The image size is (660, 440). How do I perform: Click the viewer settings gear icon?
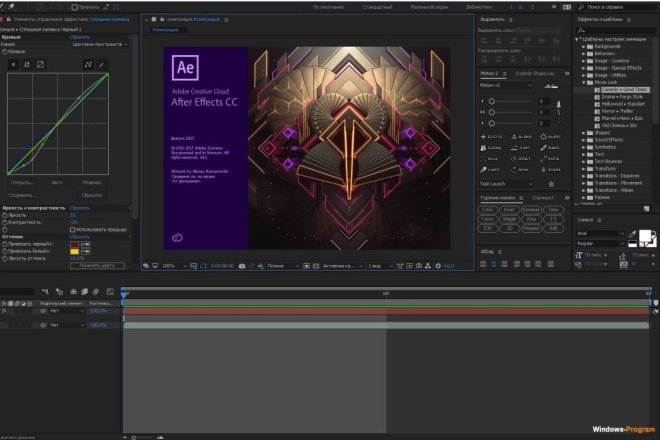tap(438, 266)
